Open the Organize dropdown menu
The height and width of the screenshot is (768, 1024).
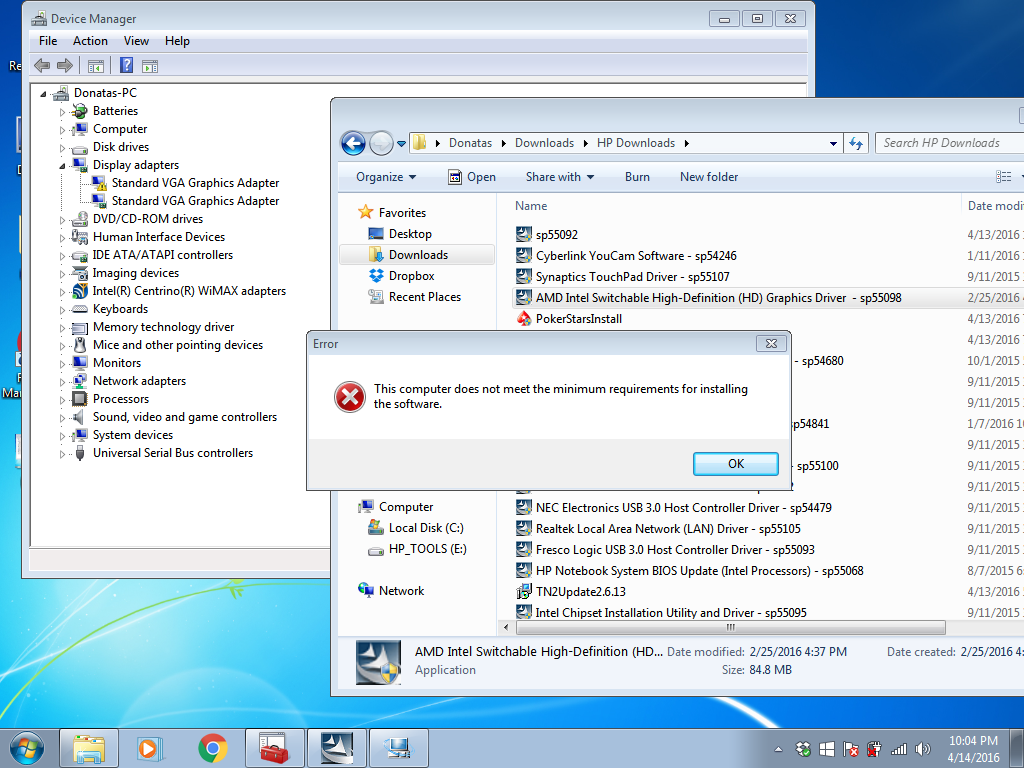click(x=386, y=177)
